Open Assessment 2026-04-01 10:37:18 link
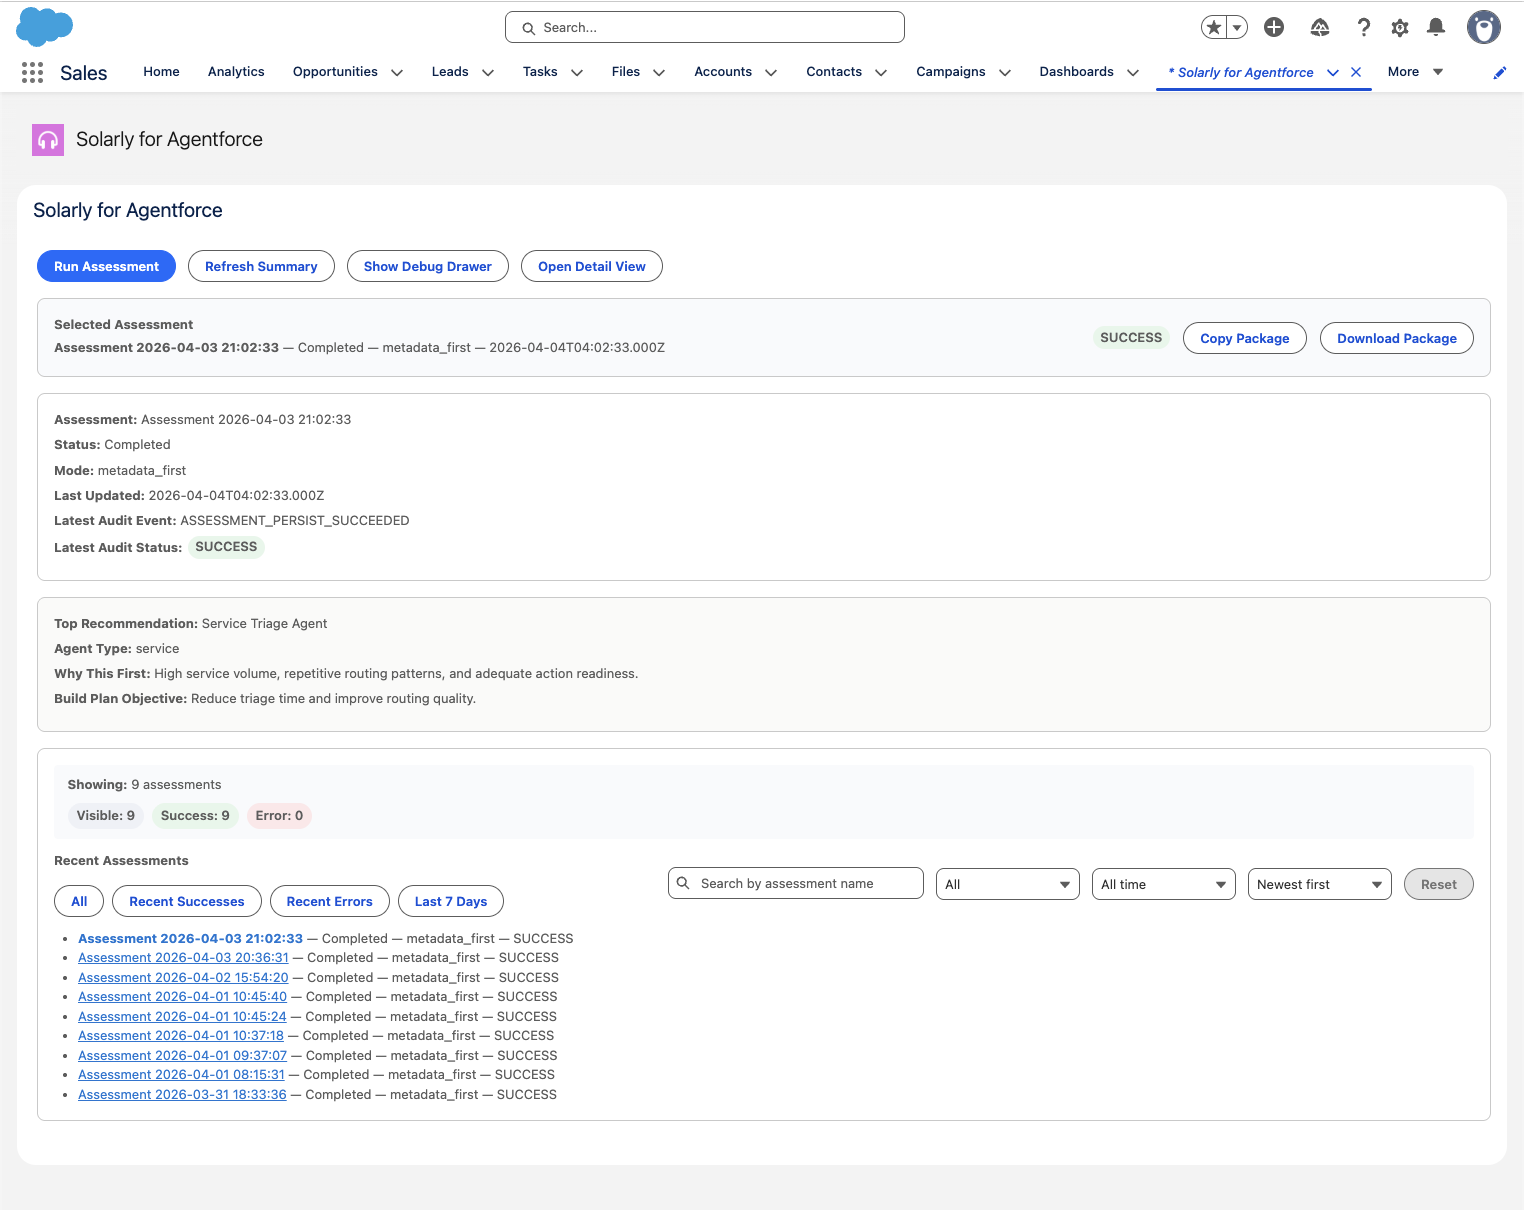Image resolution: width=1524 pixels, height=1210 pixels. (181, 1036)
